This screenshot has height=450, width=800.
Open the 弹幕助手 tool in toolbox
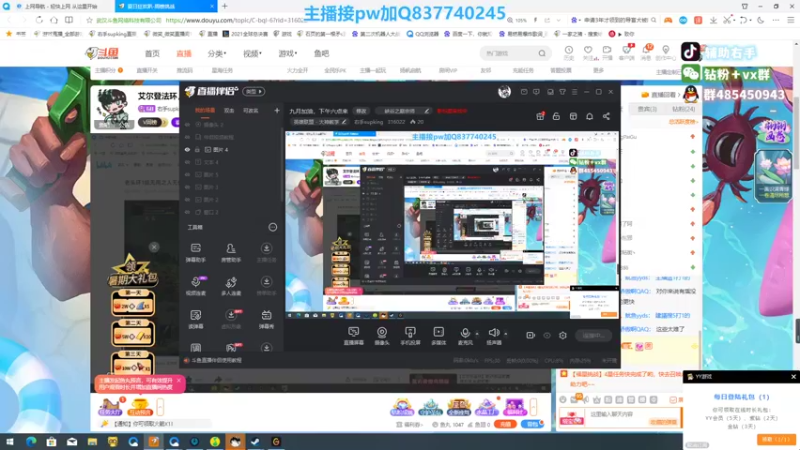[195, 252]
